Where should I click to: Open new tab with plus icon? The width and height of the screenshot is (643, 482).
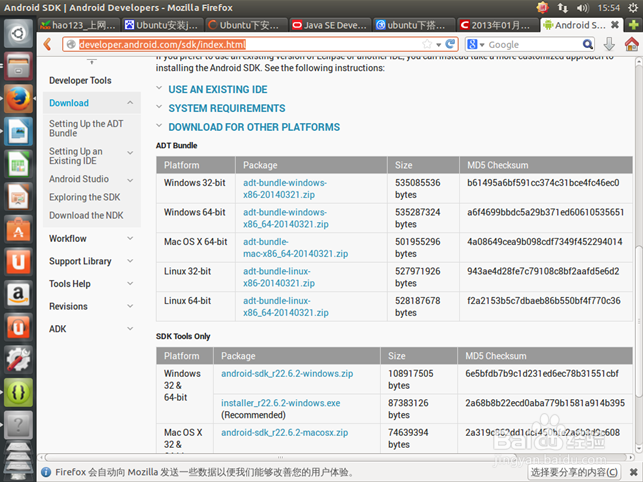633,25
